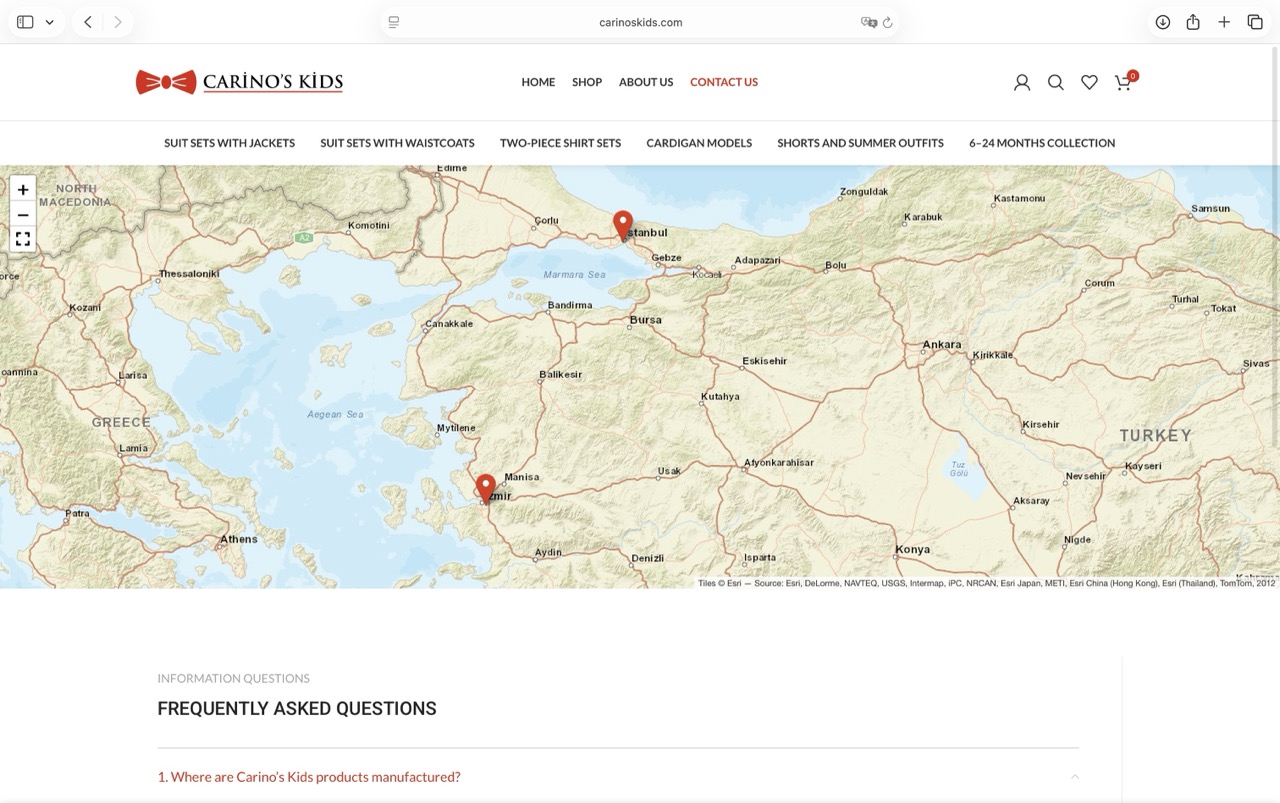Open sidebar tab group dropdown arrow

point(49,22)
